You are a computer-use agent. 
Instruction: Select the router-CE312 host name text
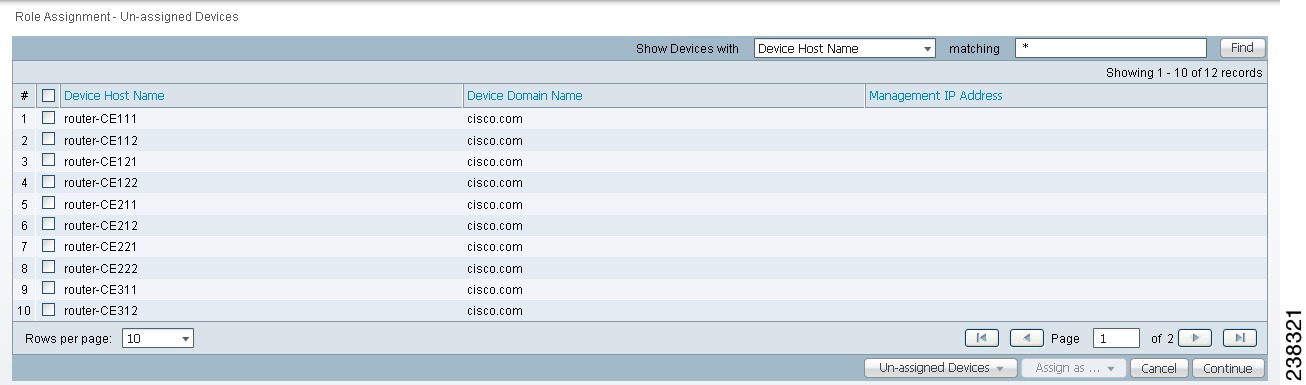click(x=101, y=311)
